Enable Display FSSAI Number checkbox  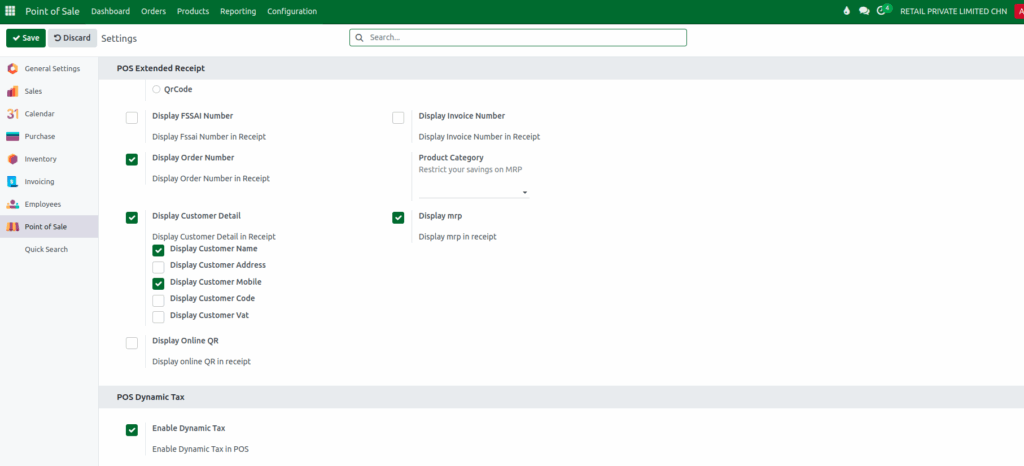coord(132,118)
